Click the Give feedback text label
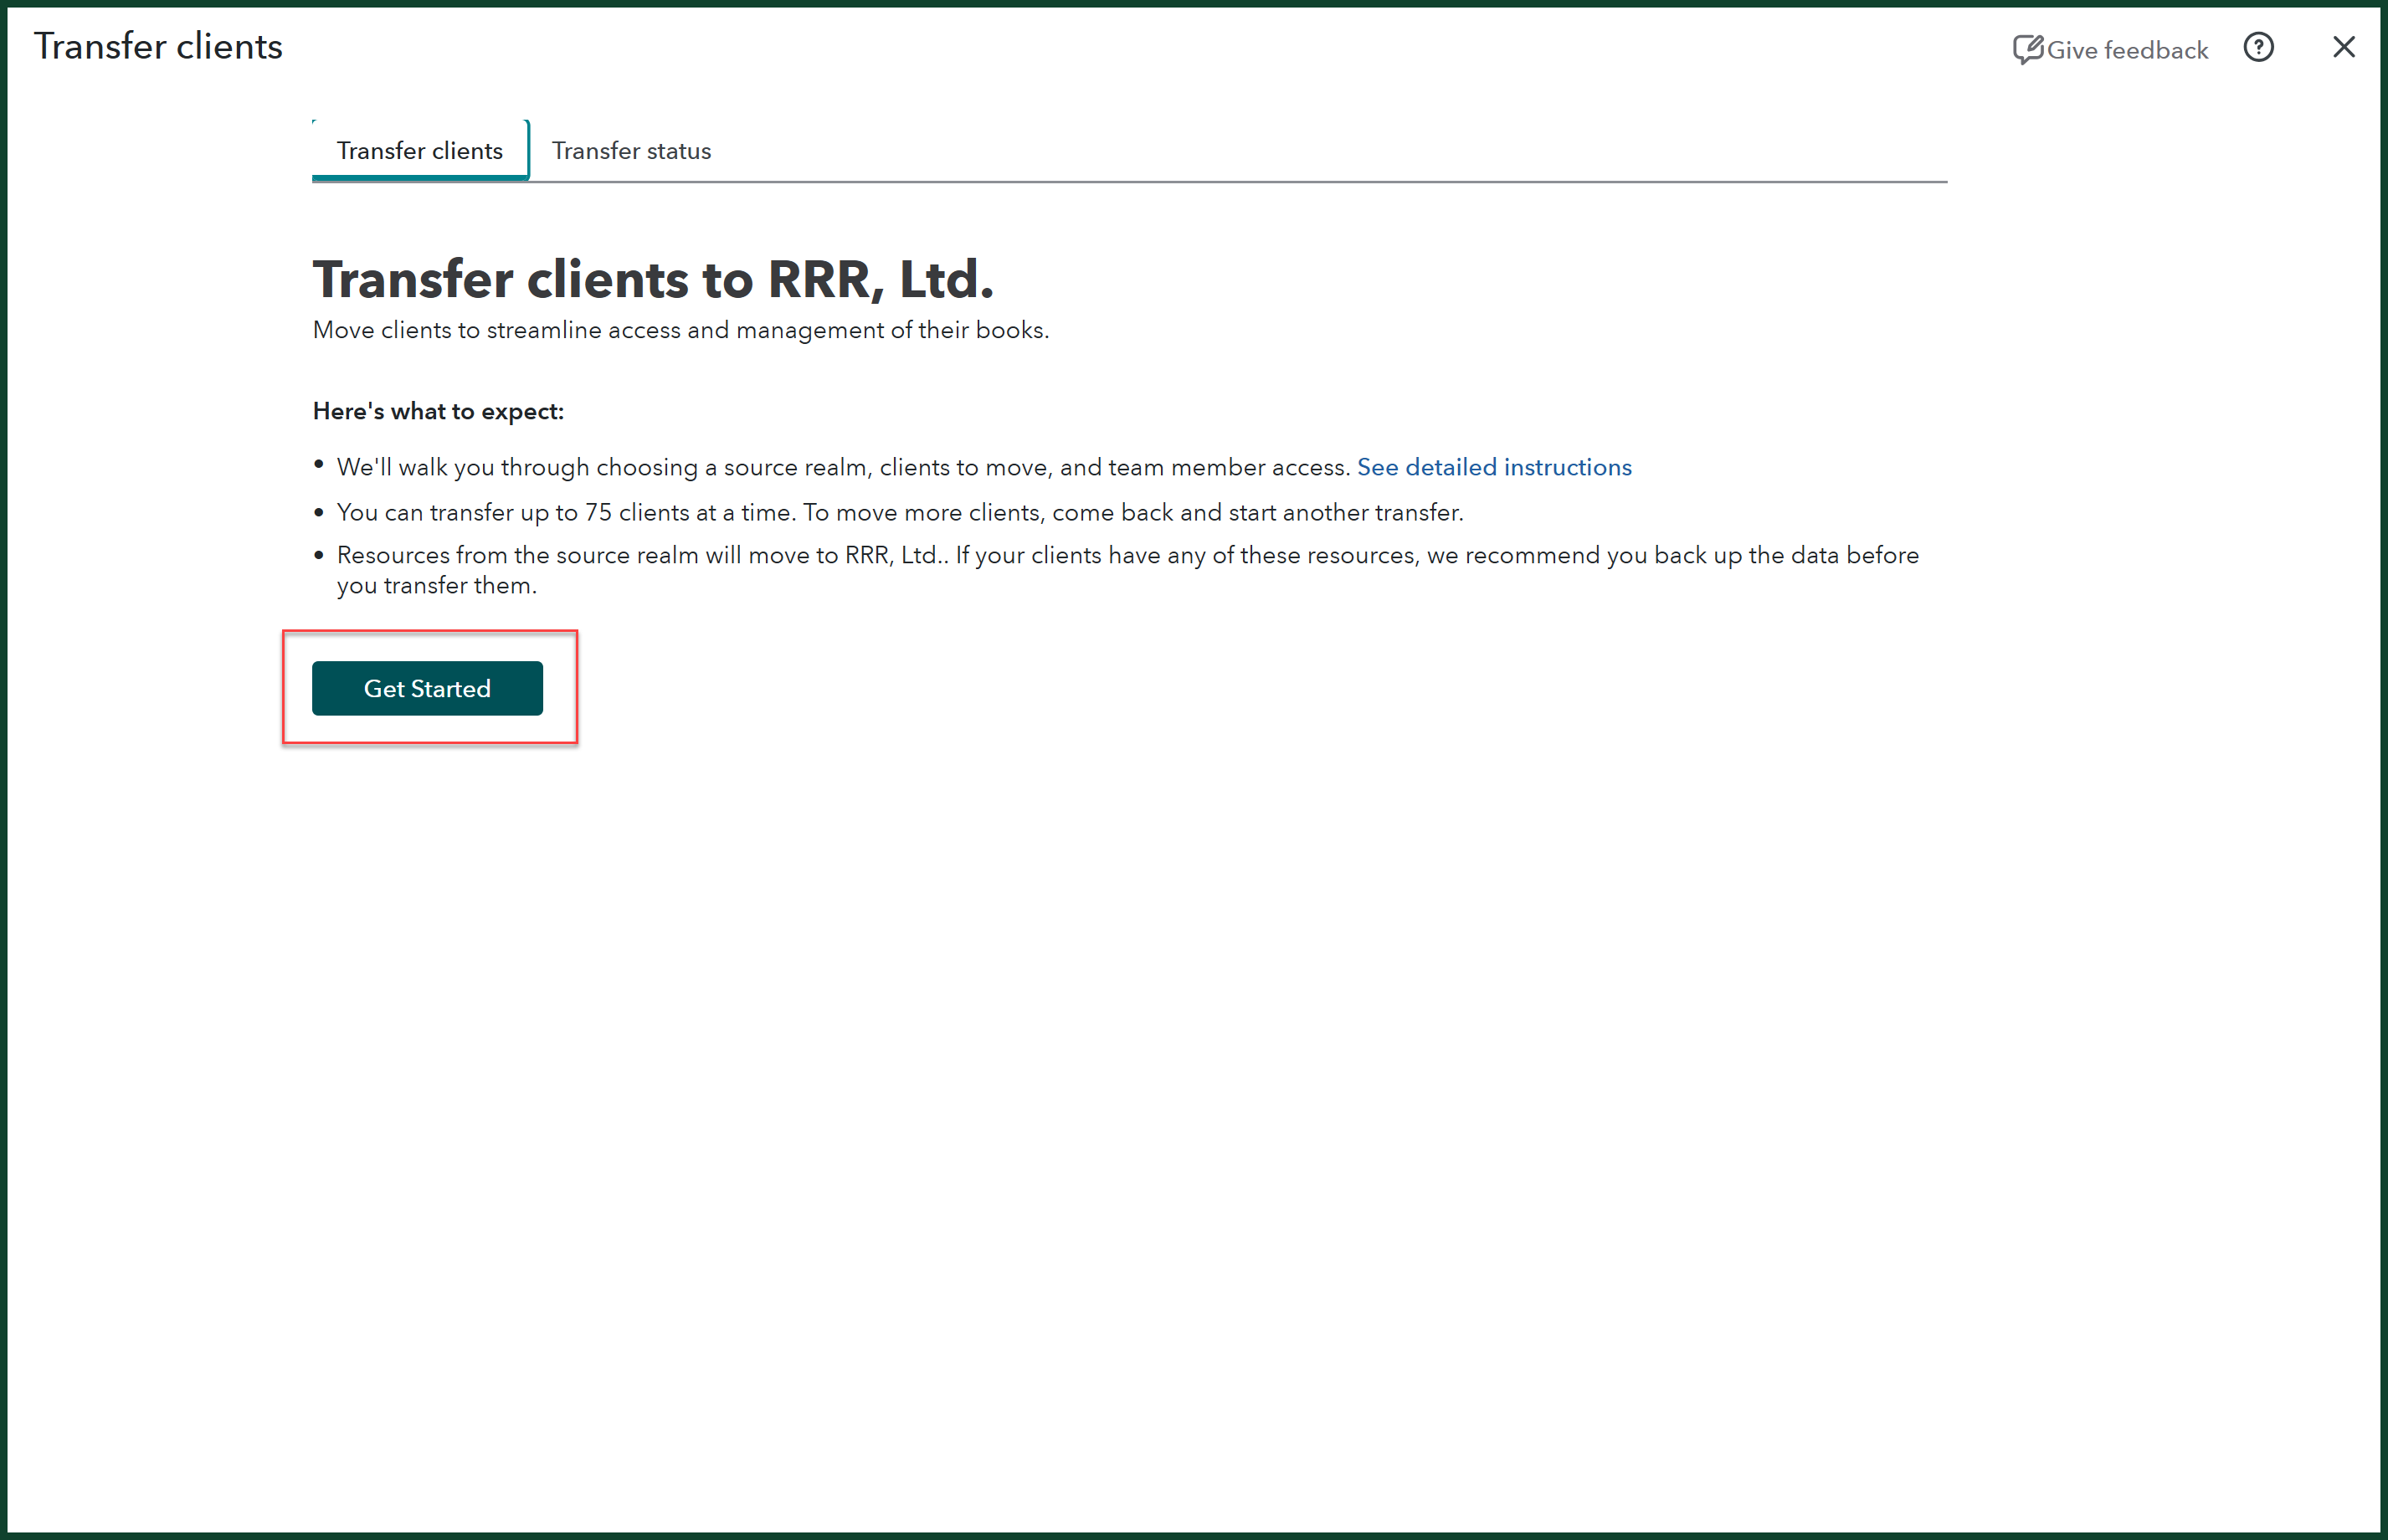The width and height of the screenshot is (2388, 1540). (2126, 50)
